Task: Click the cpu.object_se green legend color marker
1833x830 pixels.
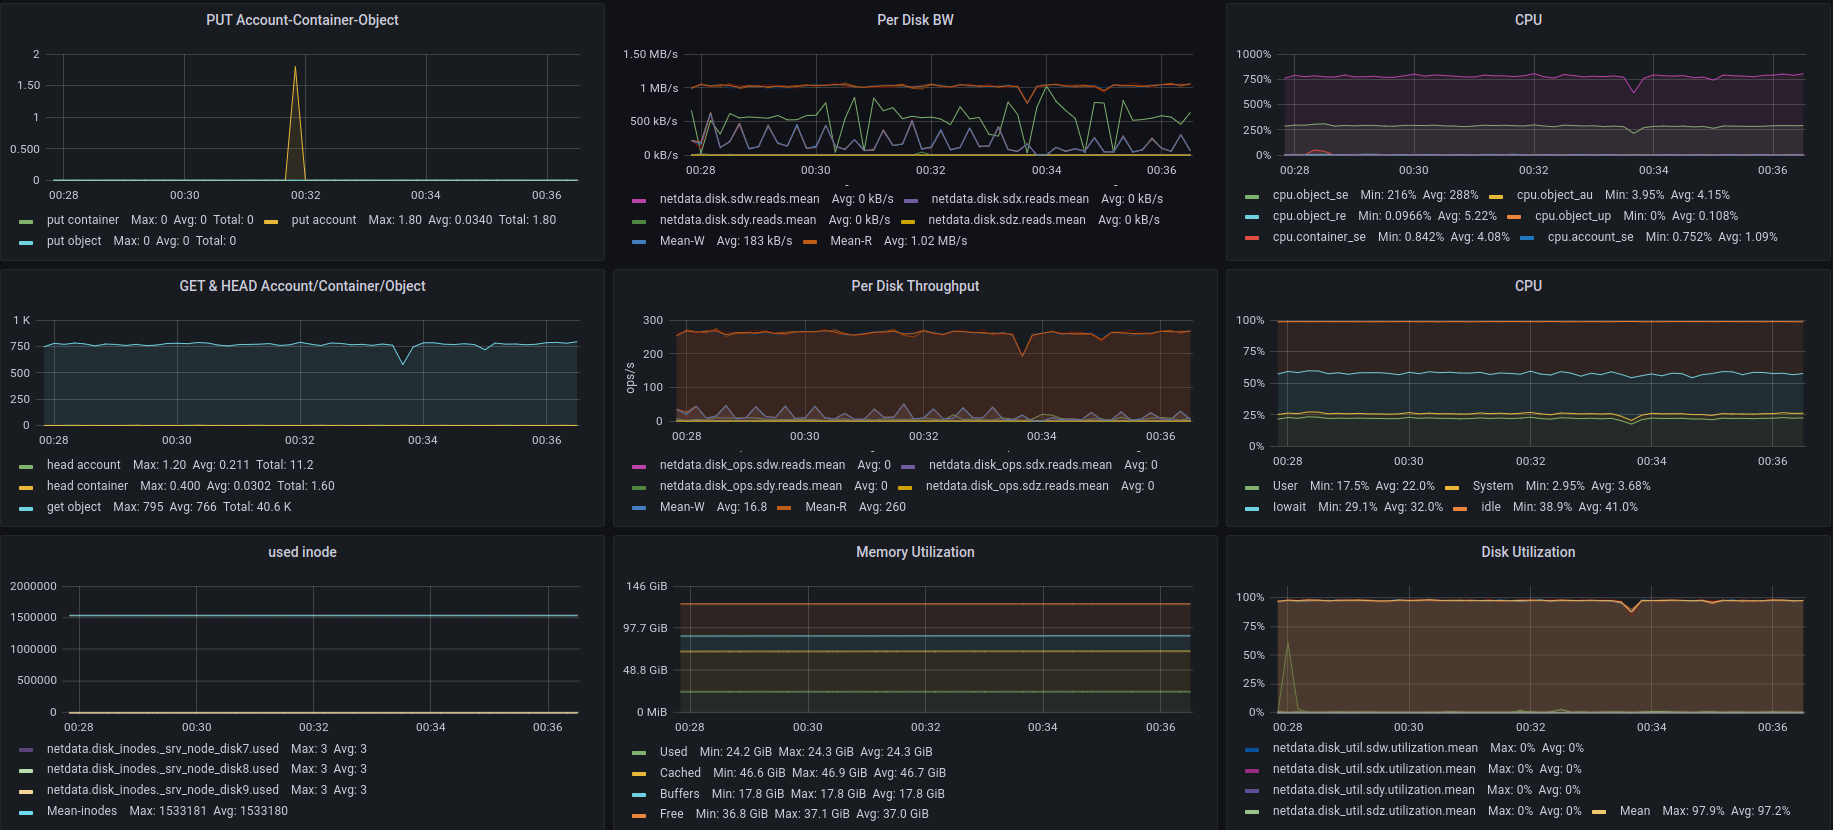Action: click(x=1252, y=196)
